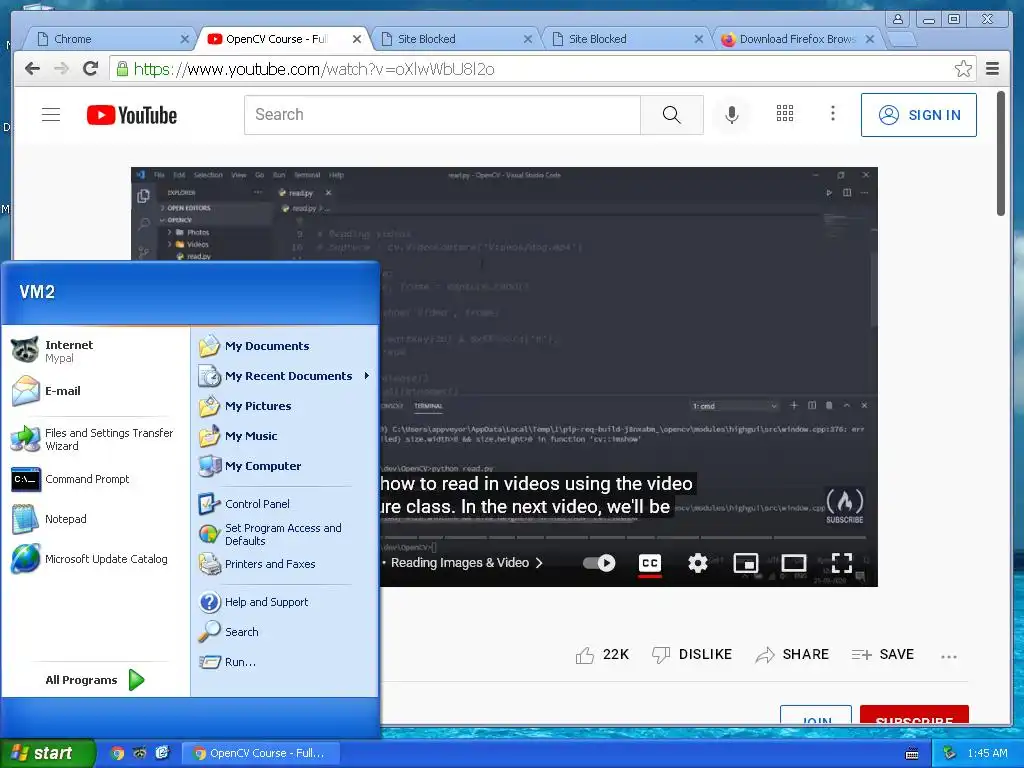The width and height of the screenshot is (1024, 768).
Task: Enable the miniplayer icon
Action: [745, 562]
